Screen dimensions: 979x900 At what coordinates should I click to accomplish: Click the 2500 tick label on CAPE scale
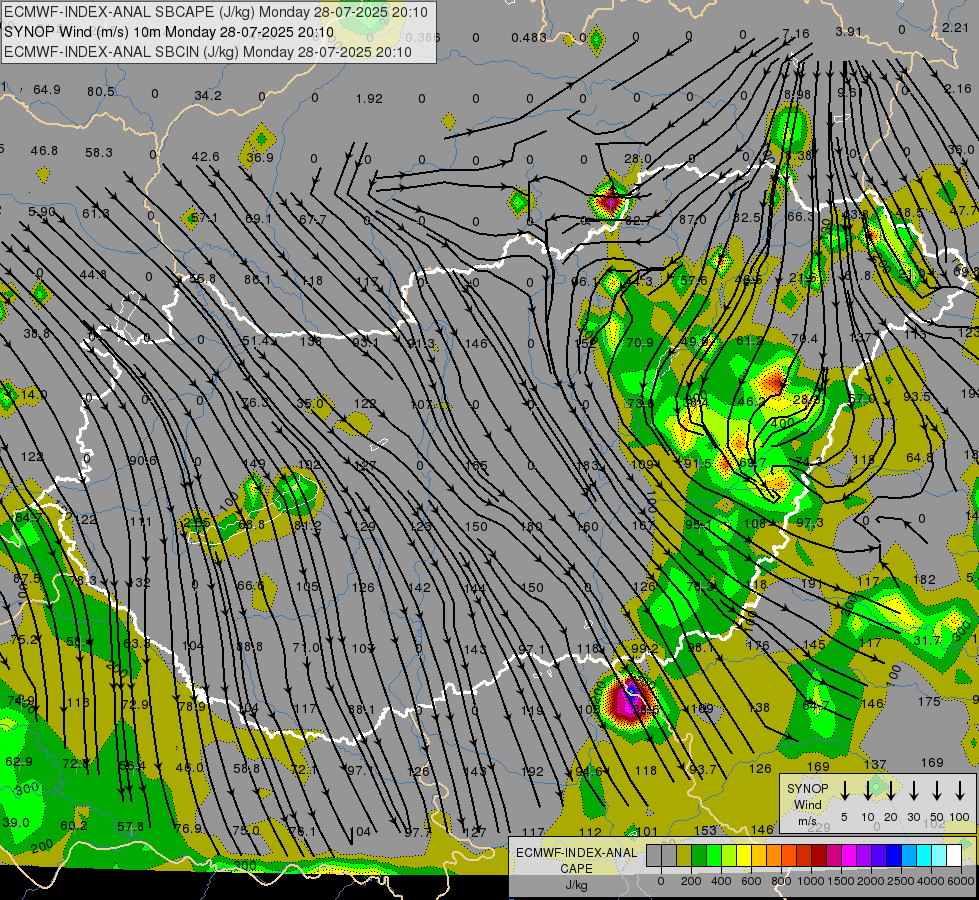click(900, 881)
